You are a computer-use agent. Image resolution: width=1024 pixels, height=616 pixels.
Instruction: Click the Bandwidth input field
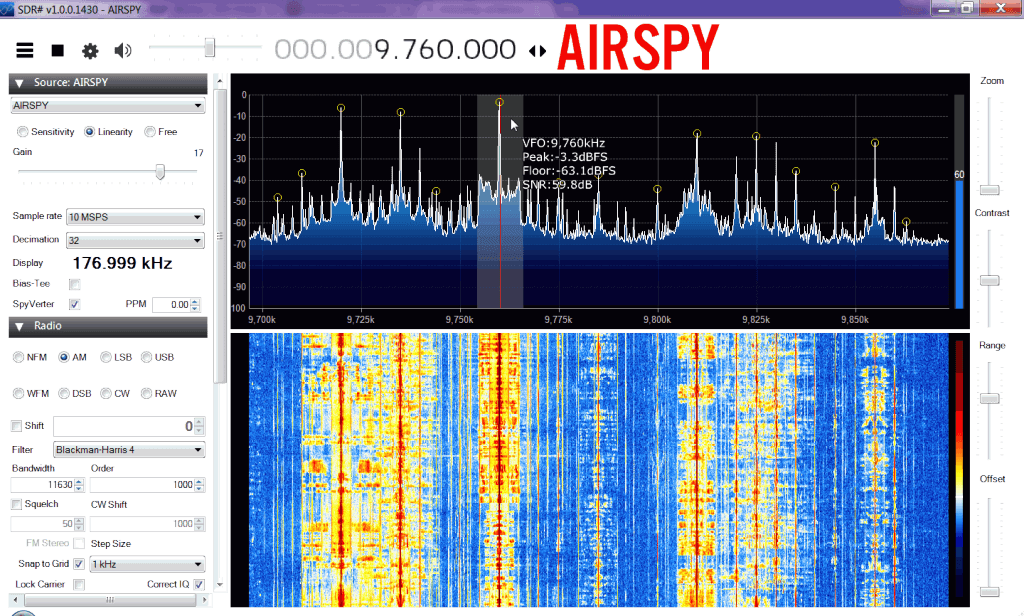pos(46,484)
